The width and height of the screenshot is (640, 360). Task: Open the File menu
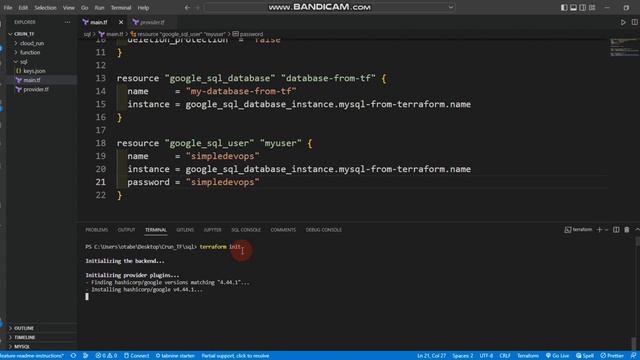coord(8,7)
